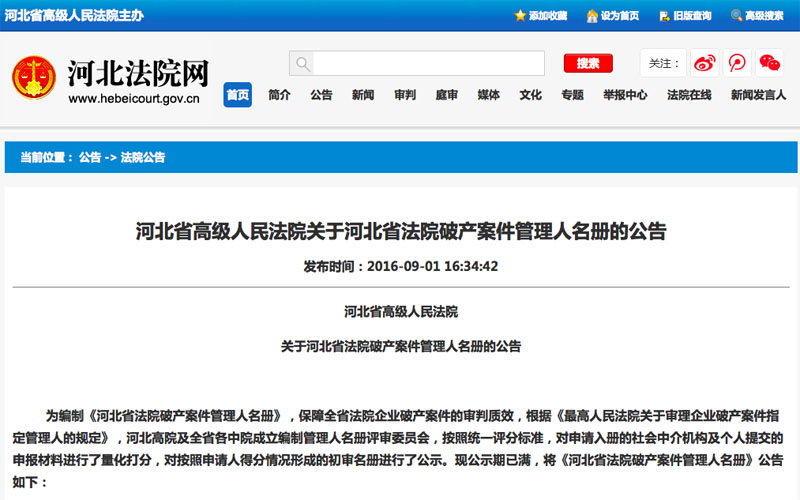Viewport: 800px width, 500px height.
Task: Click the 添加收藏 link
Action: coord(548,16)
